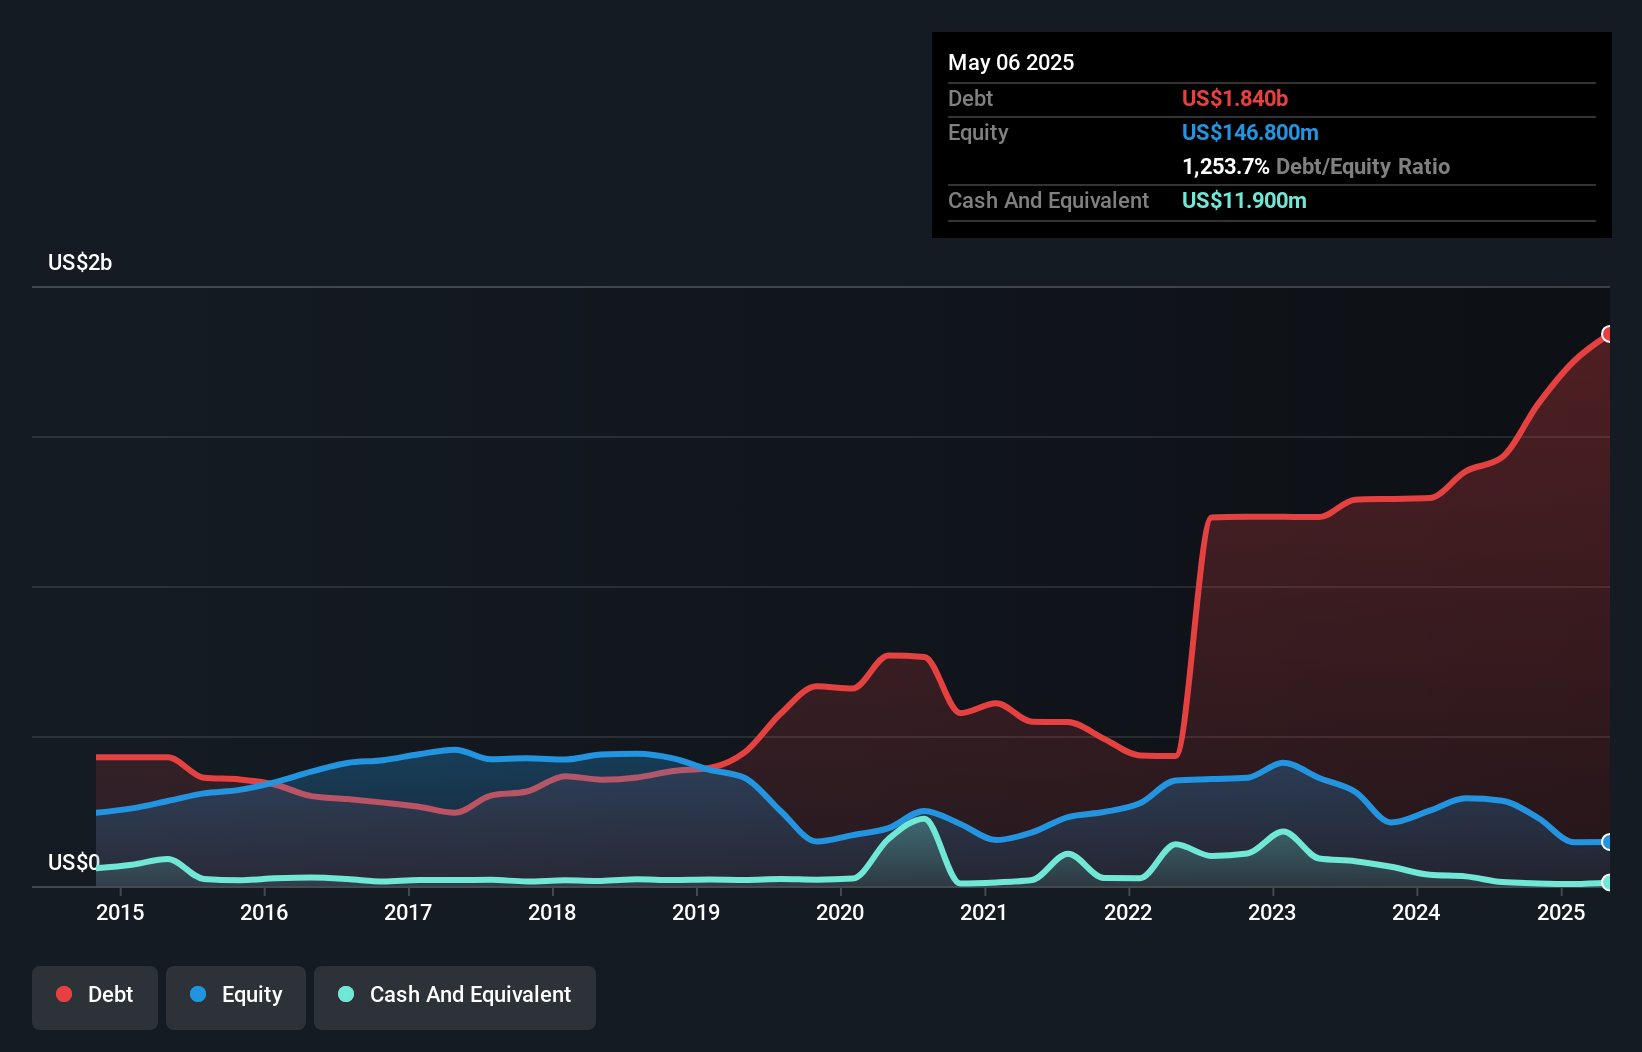This screenshot has height=1052, width=1642.
Task: Click the 2021 x-axis label
Action: pyautogui.click(x=984, y=912)
